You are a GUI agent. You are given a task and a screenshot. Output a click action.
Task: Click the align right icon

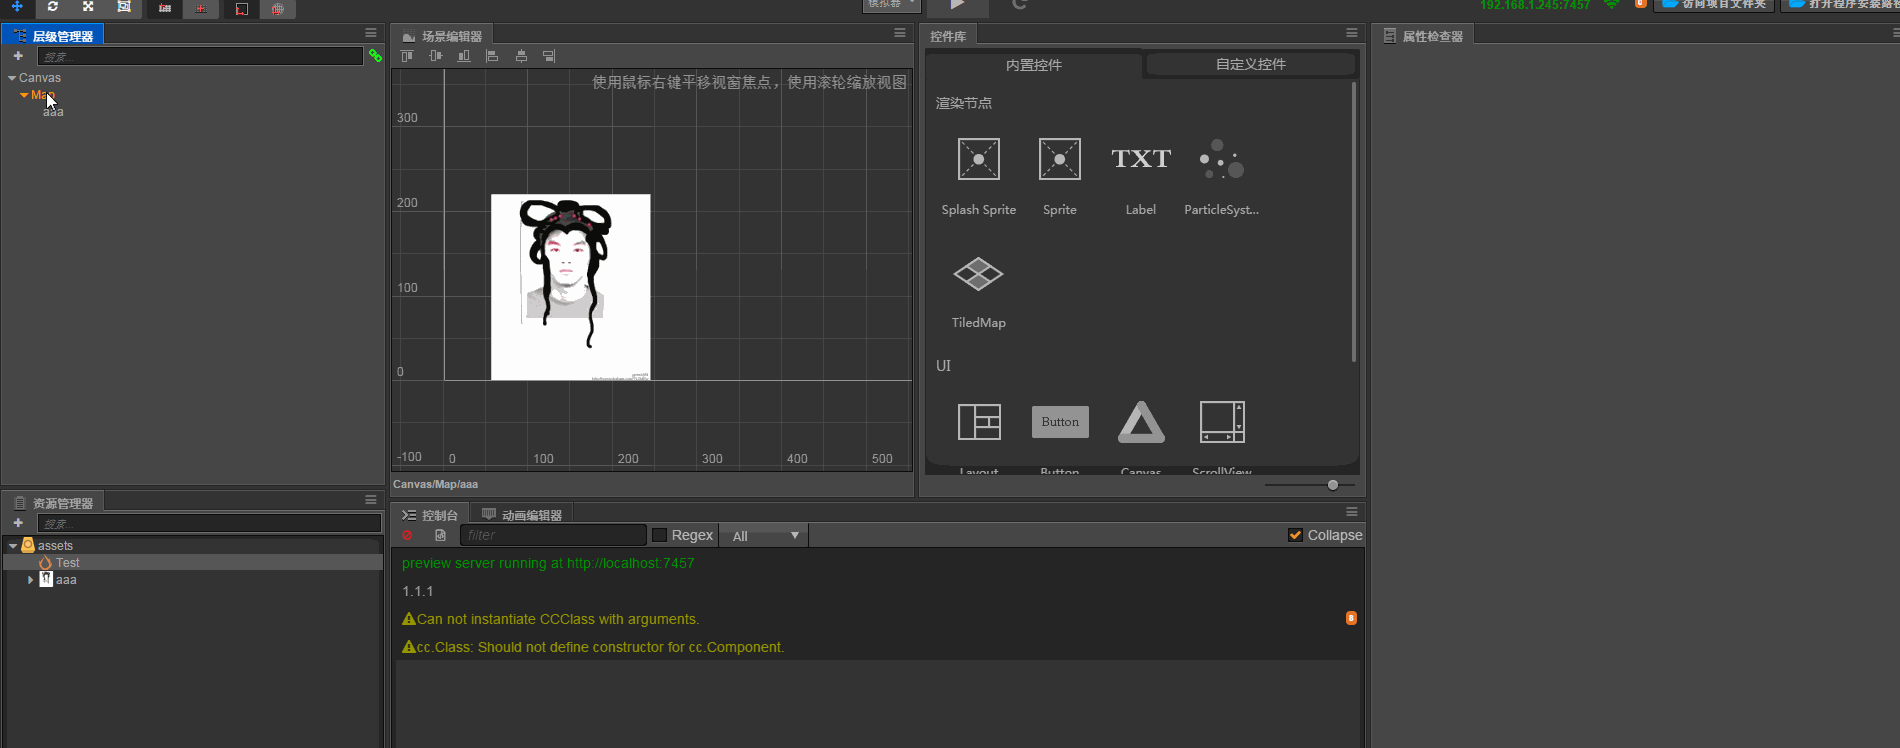(x=549, y=56)
